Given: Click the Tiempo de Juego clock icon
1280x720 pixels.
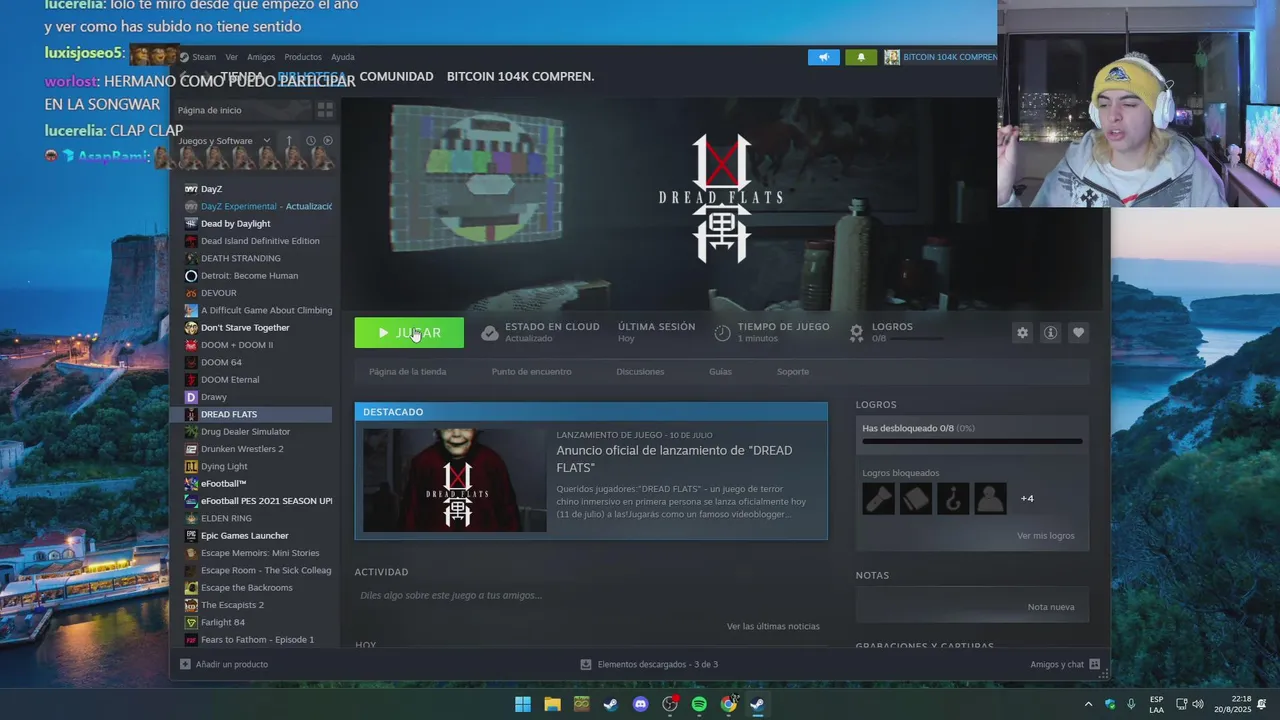Looking at the screenshot, I should 722,333.
